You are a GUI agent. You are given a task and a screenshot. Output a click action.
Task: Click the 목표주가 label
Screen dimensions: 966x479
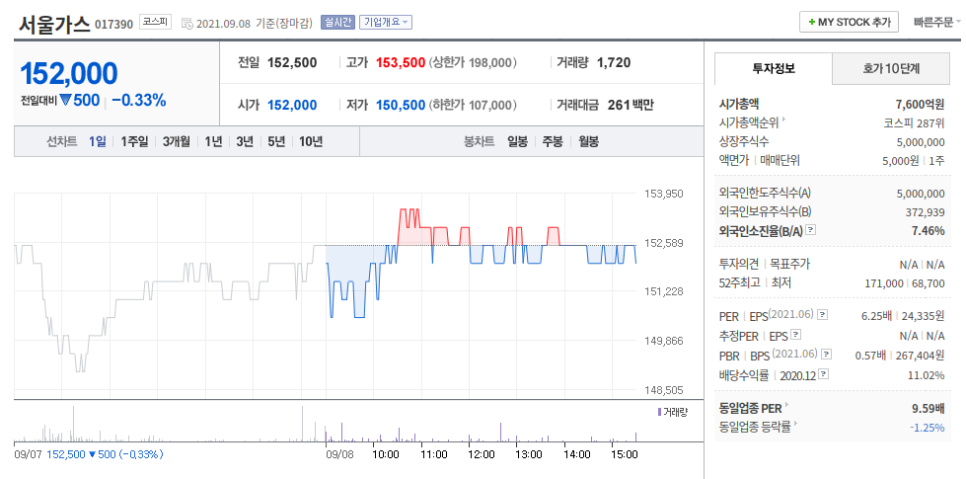tap(790, 264)
